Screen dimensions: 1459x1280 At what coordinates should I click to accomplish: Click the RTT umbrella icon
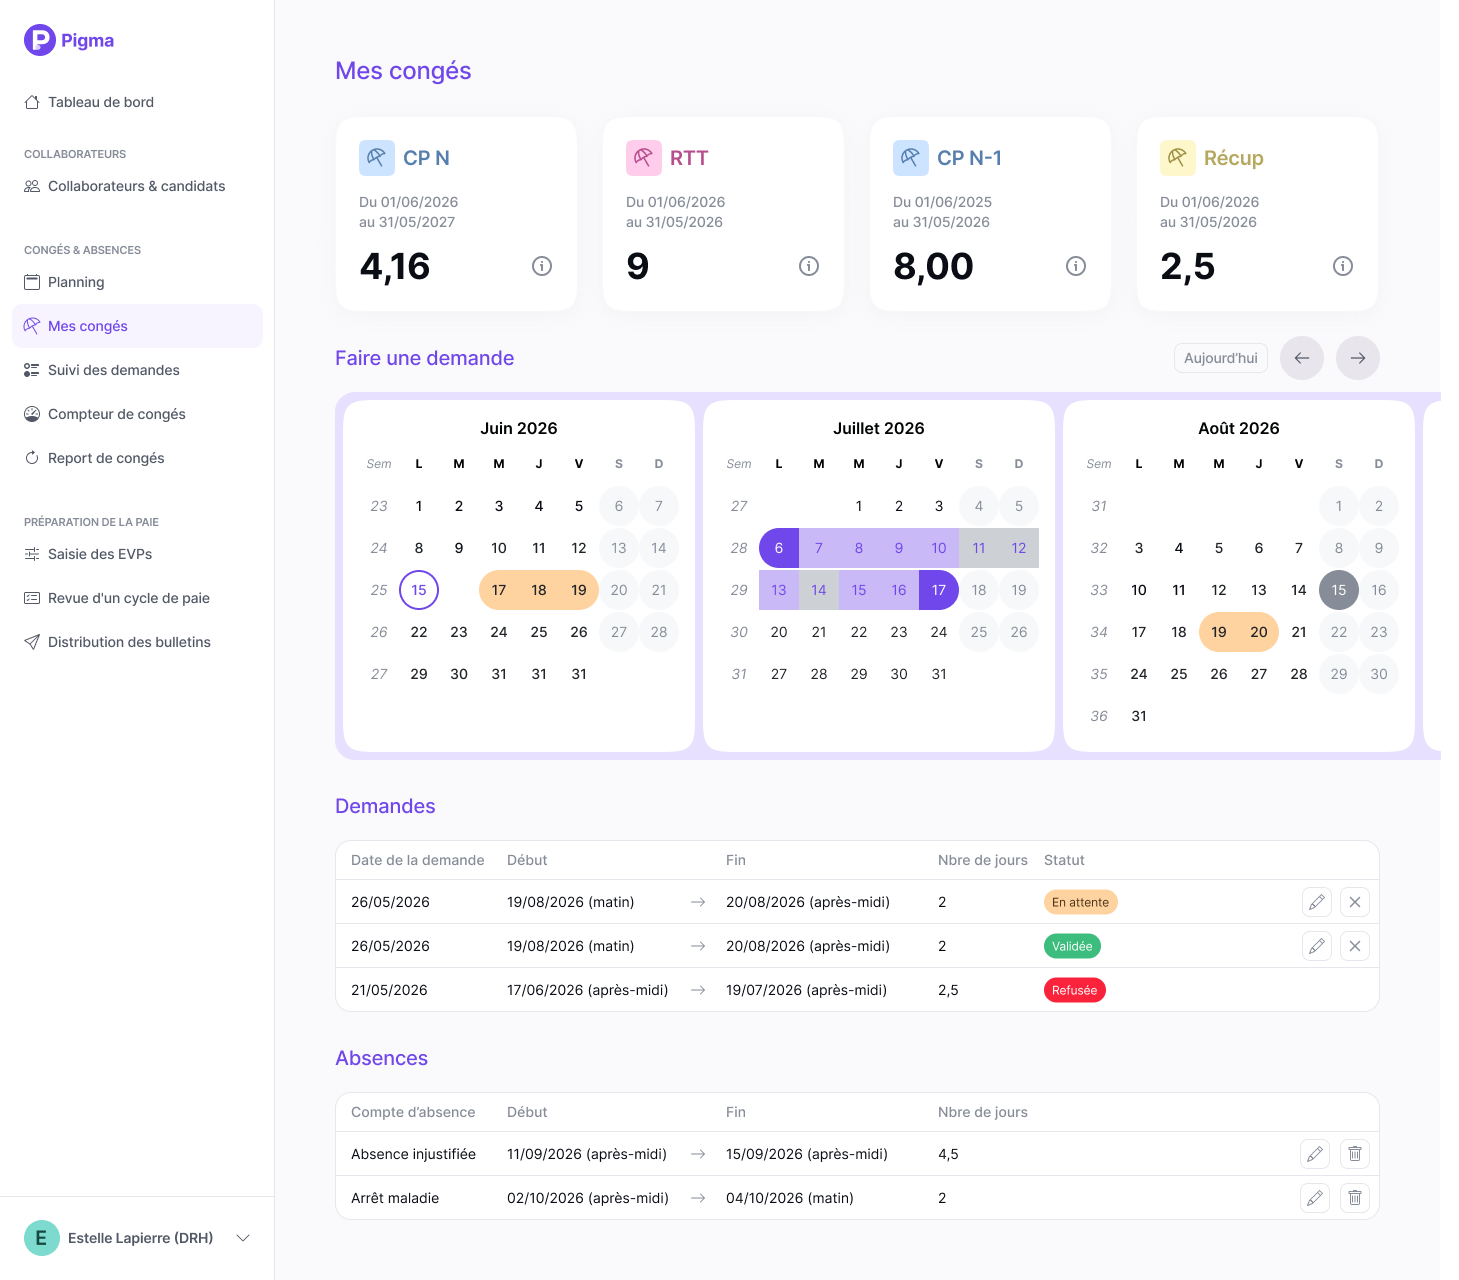coord(644,158)
